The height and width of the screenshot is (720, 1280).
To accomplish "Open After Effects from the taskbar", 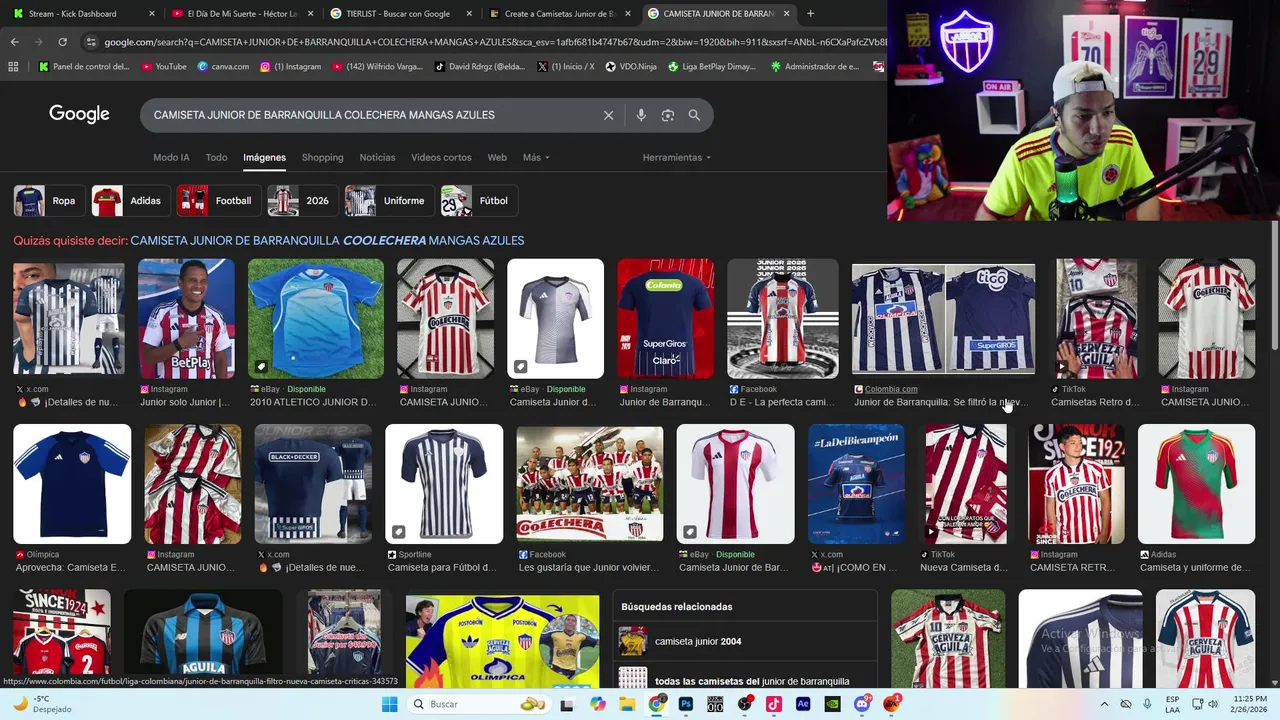I will point(803,704).
